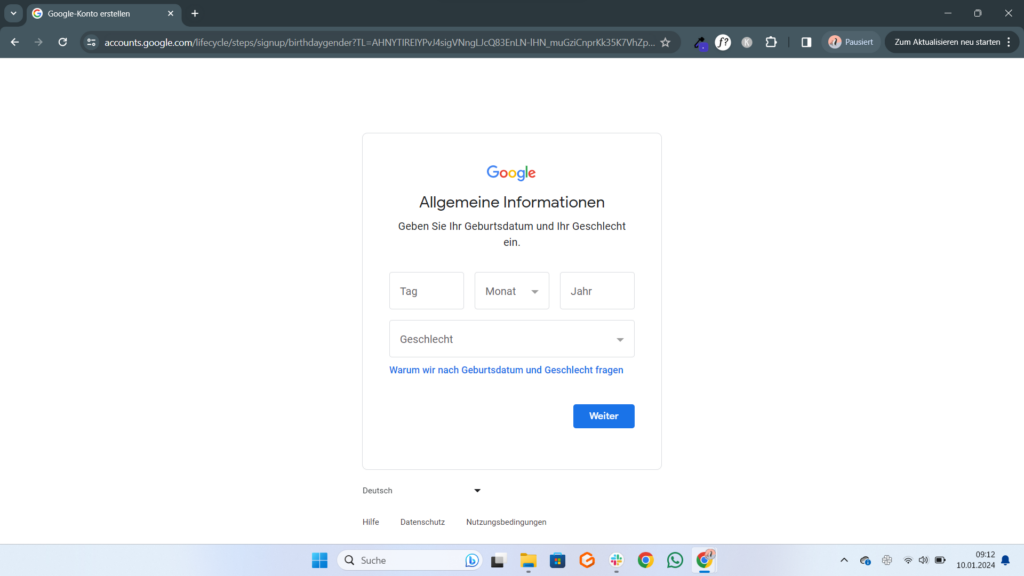The height and width of the screenshot is (576, 1024).
Task: Open the Datenschutz footer link
Action: 422,522
